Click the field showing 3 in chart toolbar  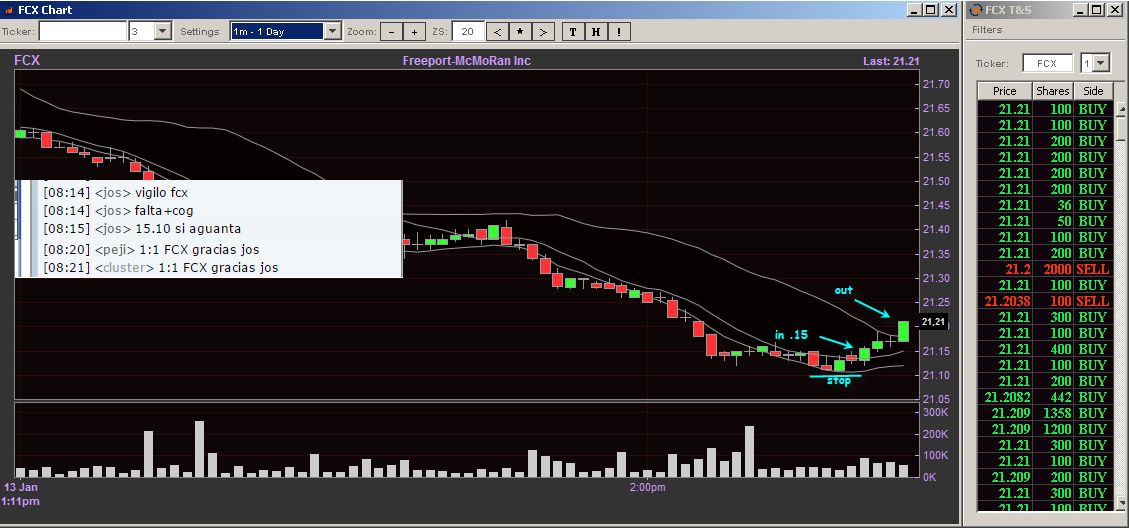tap(142, 32)
